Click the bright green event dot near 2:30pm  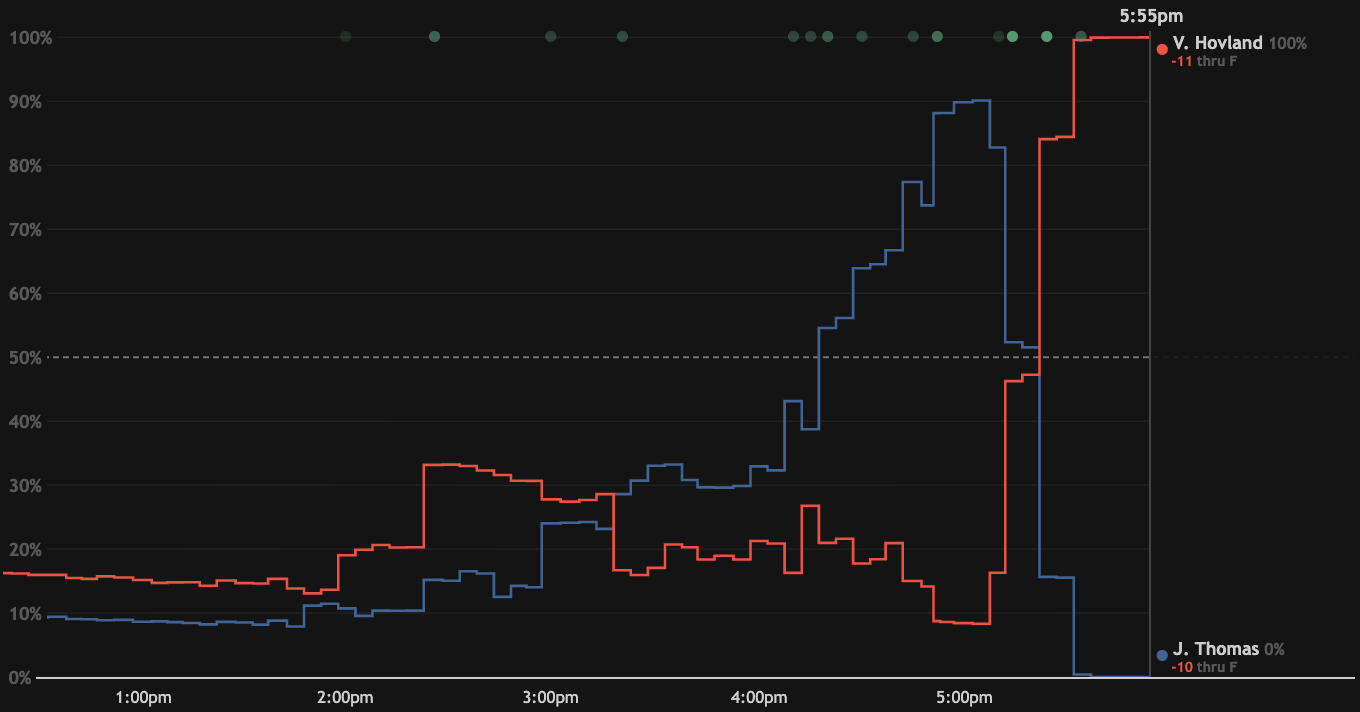click(x=434, y=37)
